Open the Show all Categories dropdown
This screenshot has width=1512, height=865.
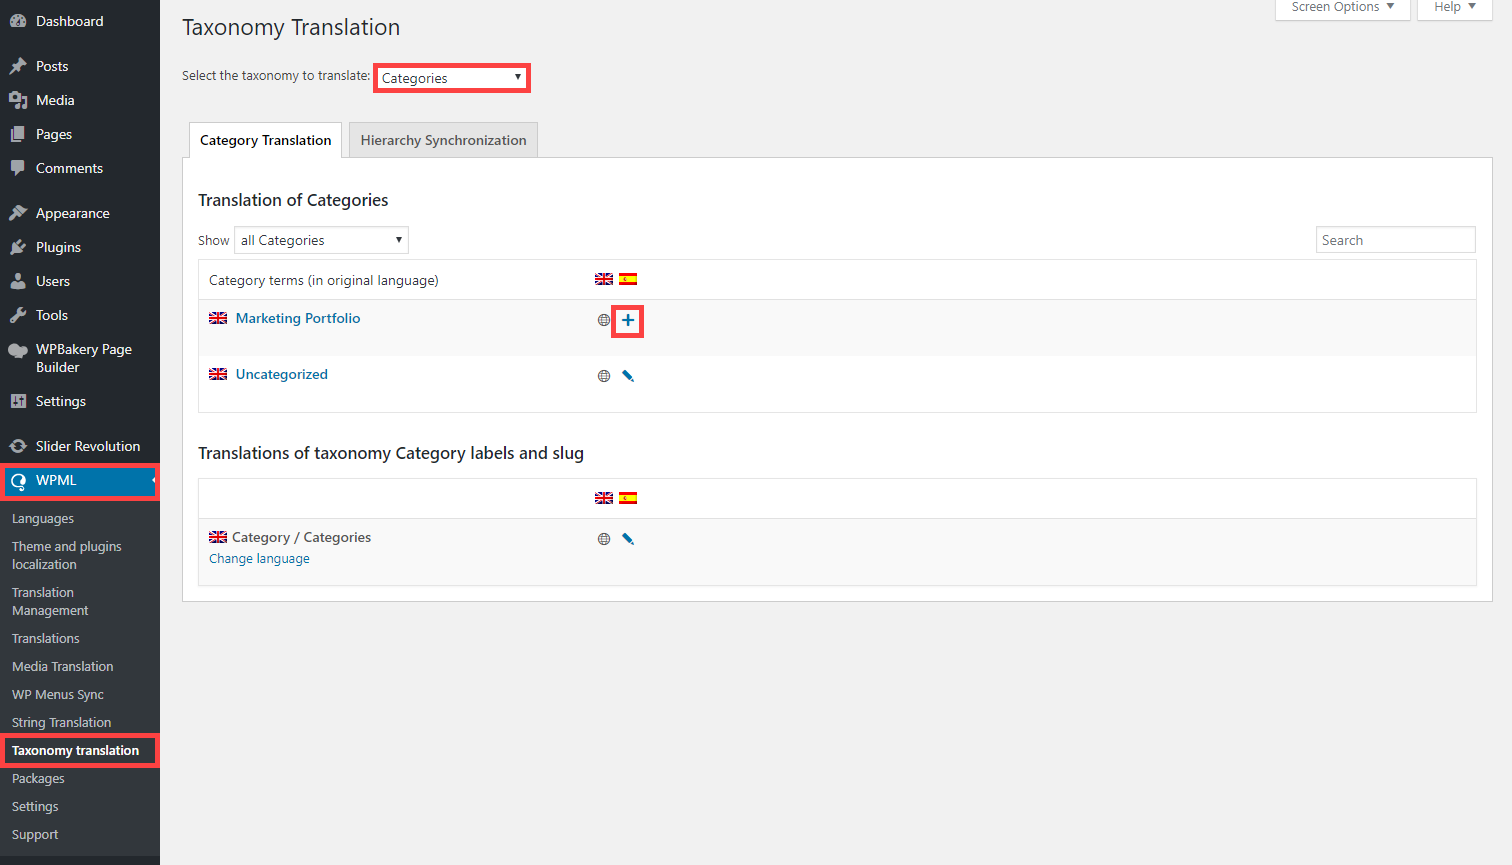321,240
